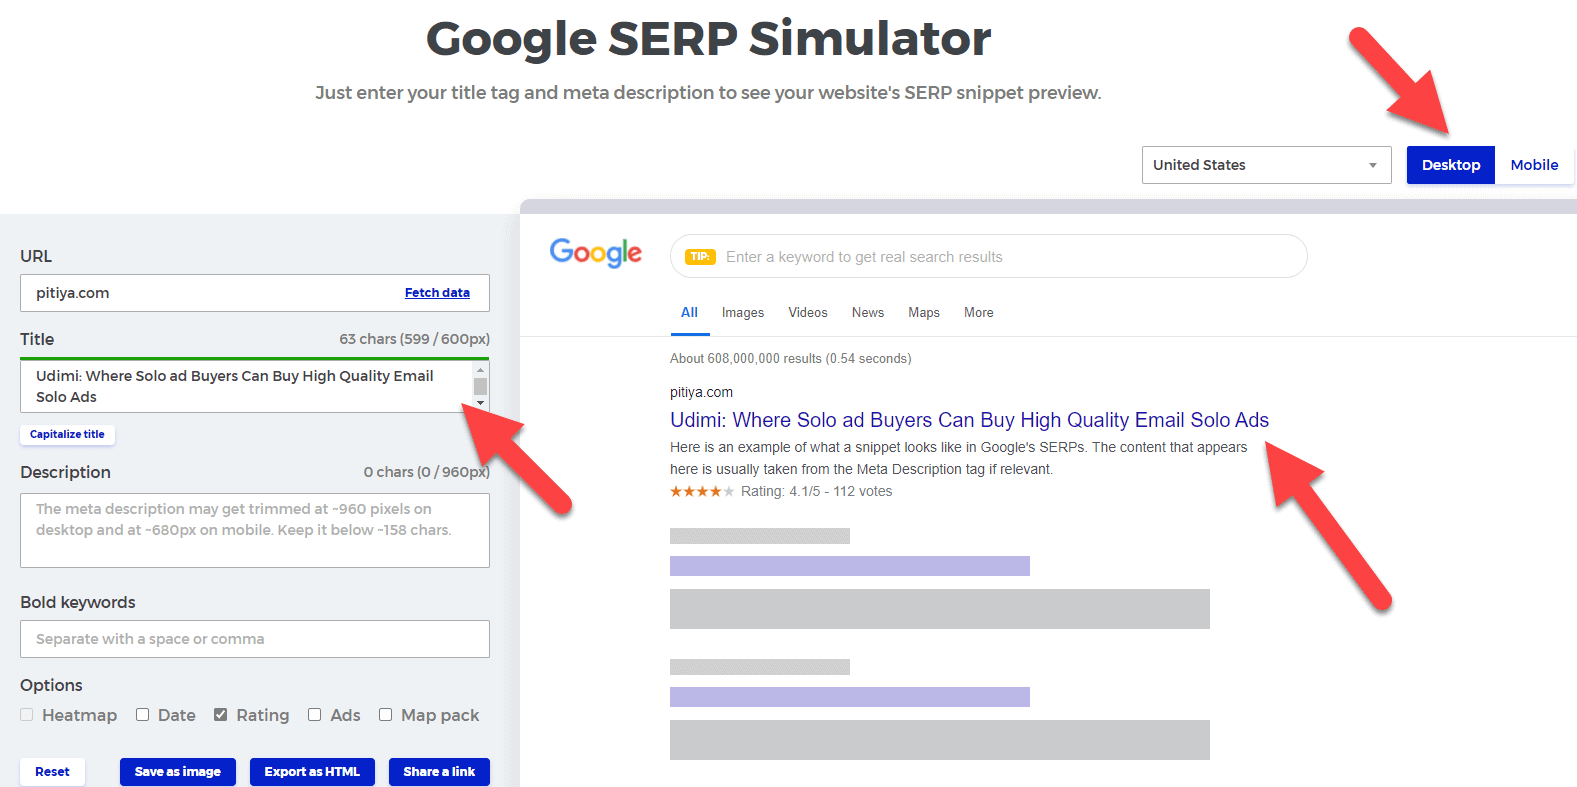Click the snippet description text
1577x787 pixels.
(959, 458)
